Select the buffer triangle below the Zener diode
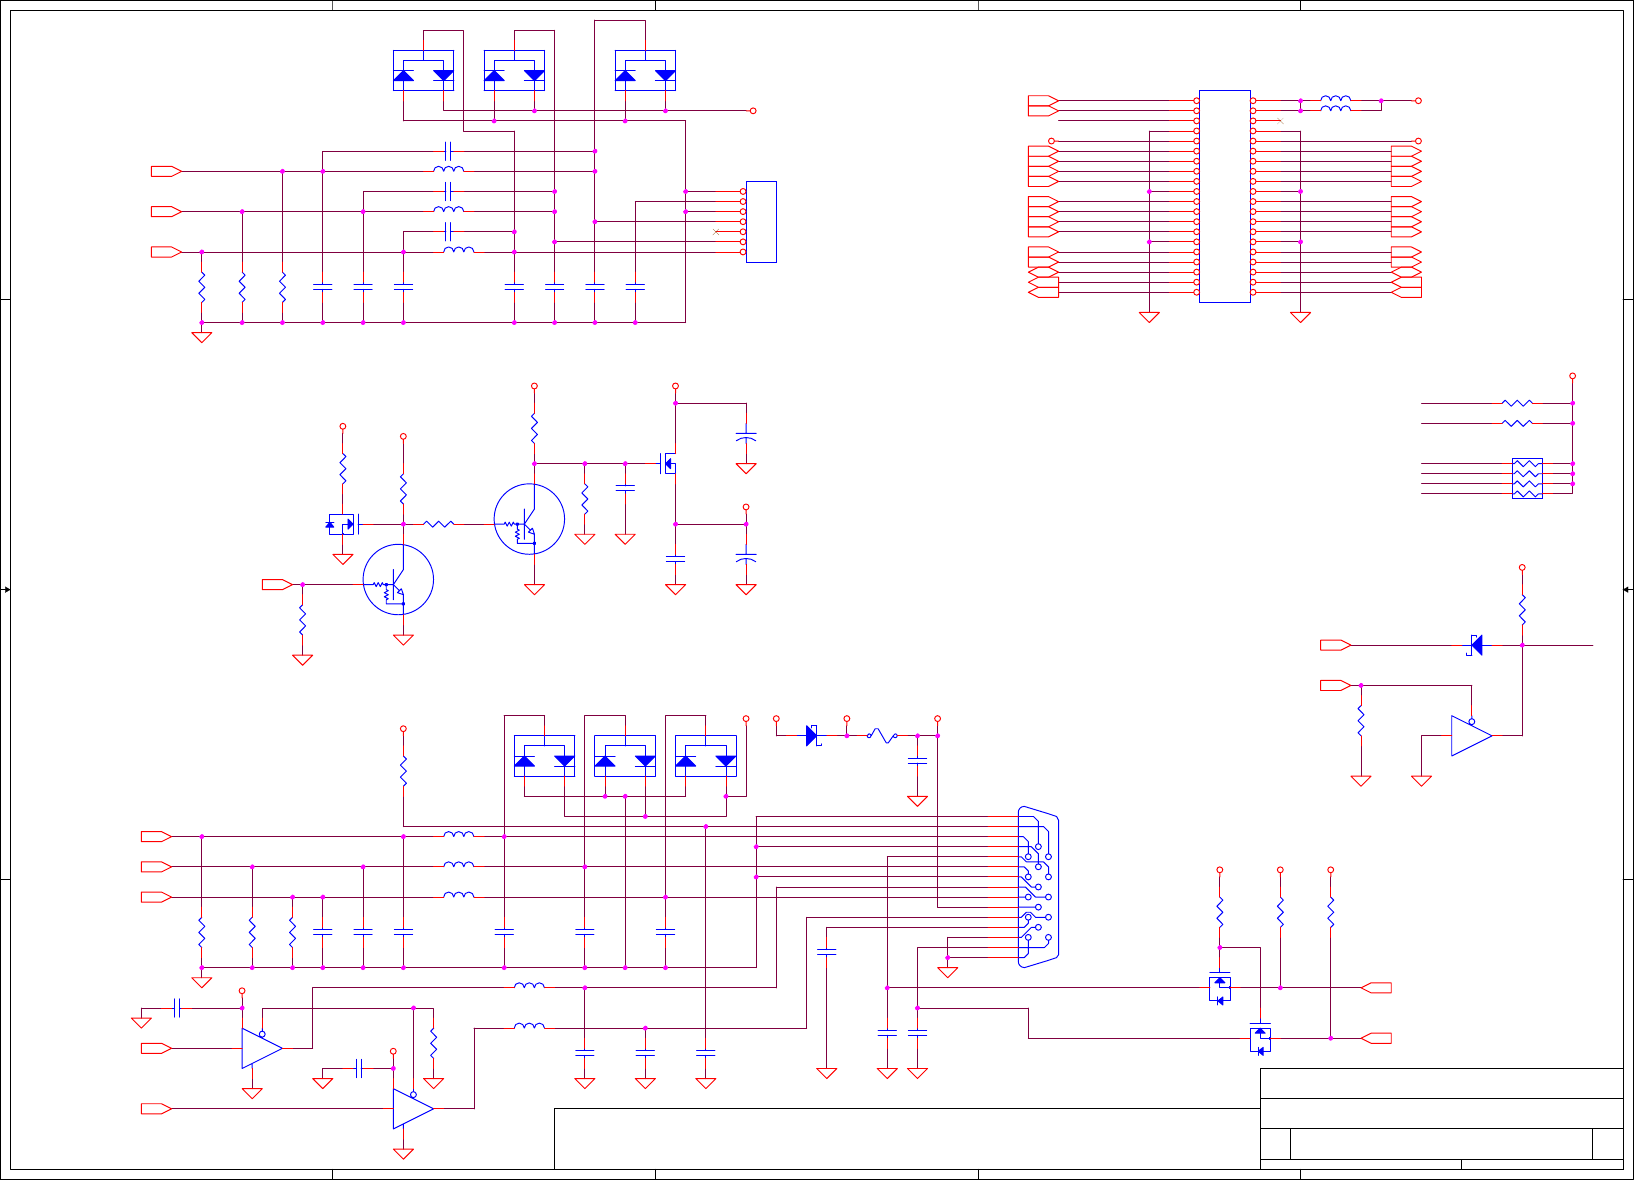The width and height of the screenshot is (1634, 1180). click(1471, 736)
